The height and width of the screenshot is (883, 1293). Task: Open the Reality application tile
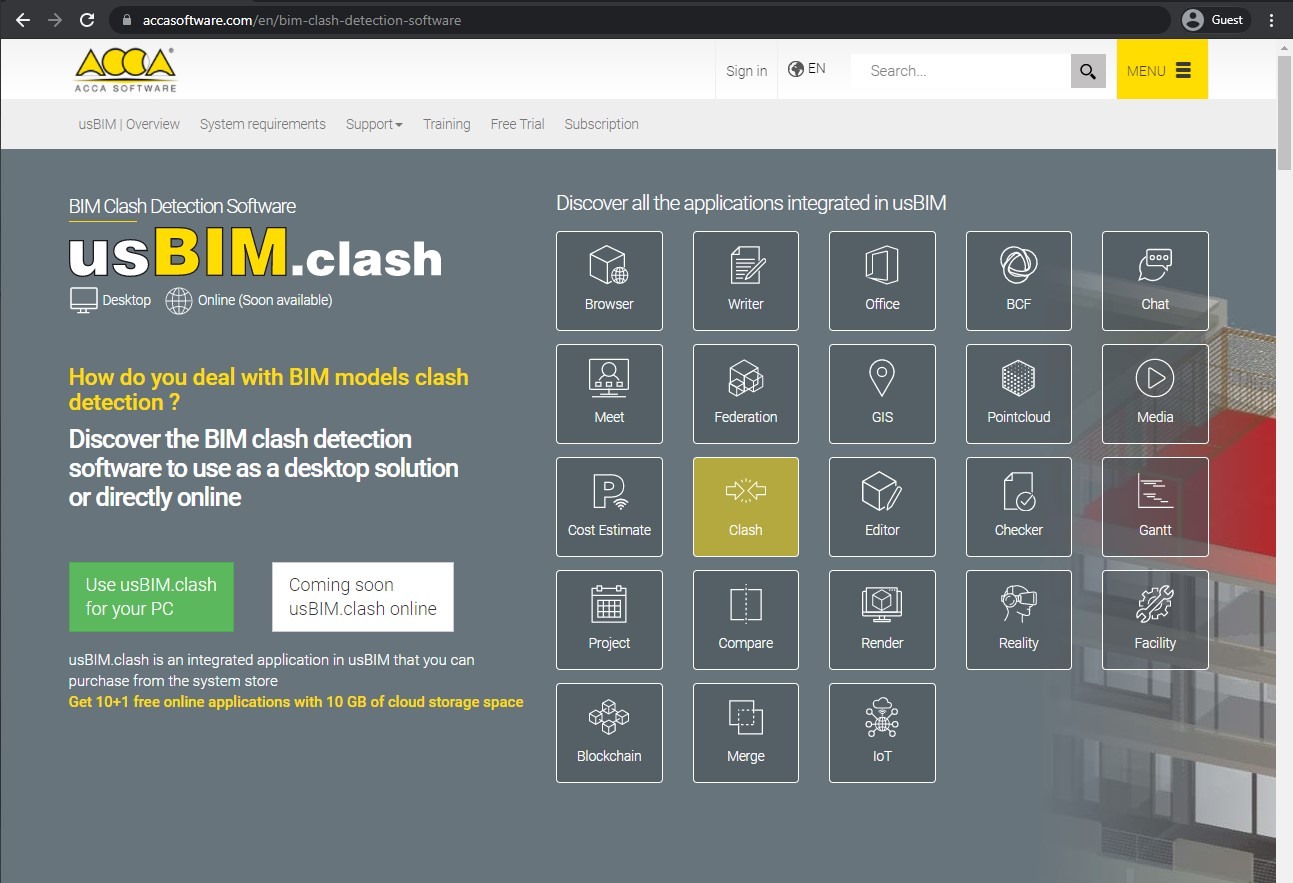coord(1018,620)
